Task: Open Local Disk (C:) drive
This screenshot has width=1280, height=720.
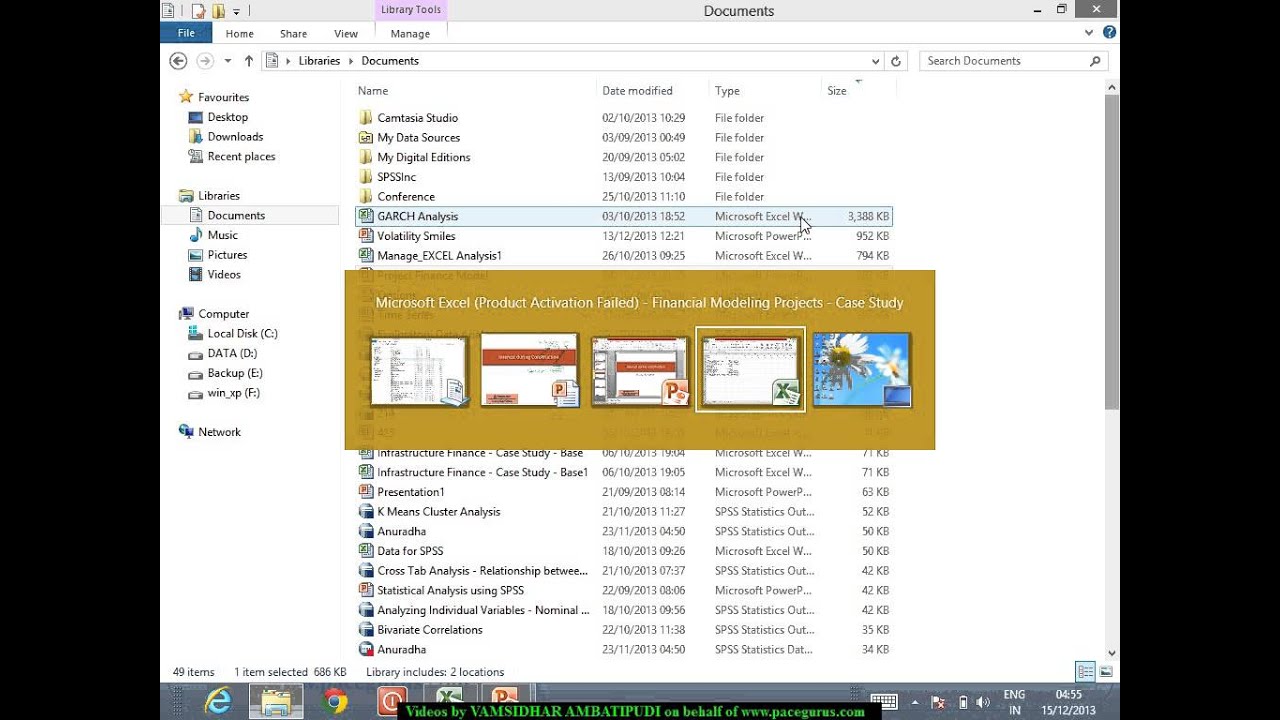Action: coord(242,333)
